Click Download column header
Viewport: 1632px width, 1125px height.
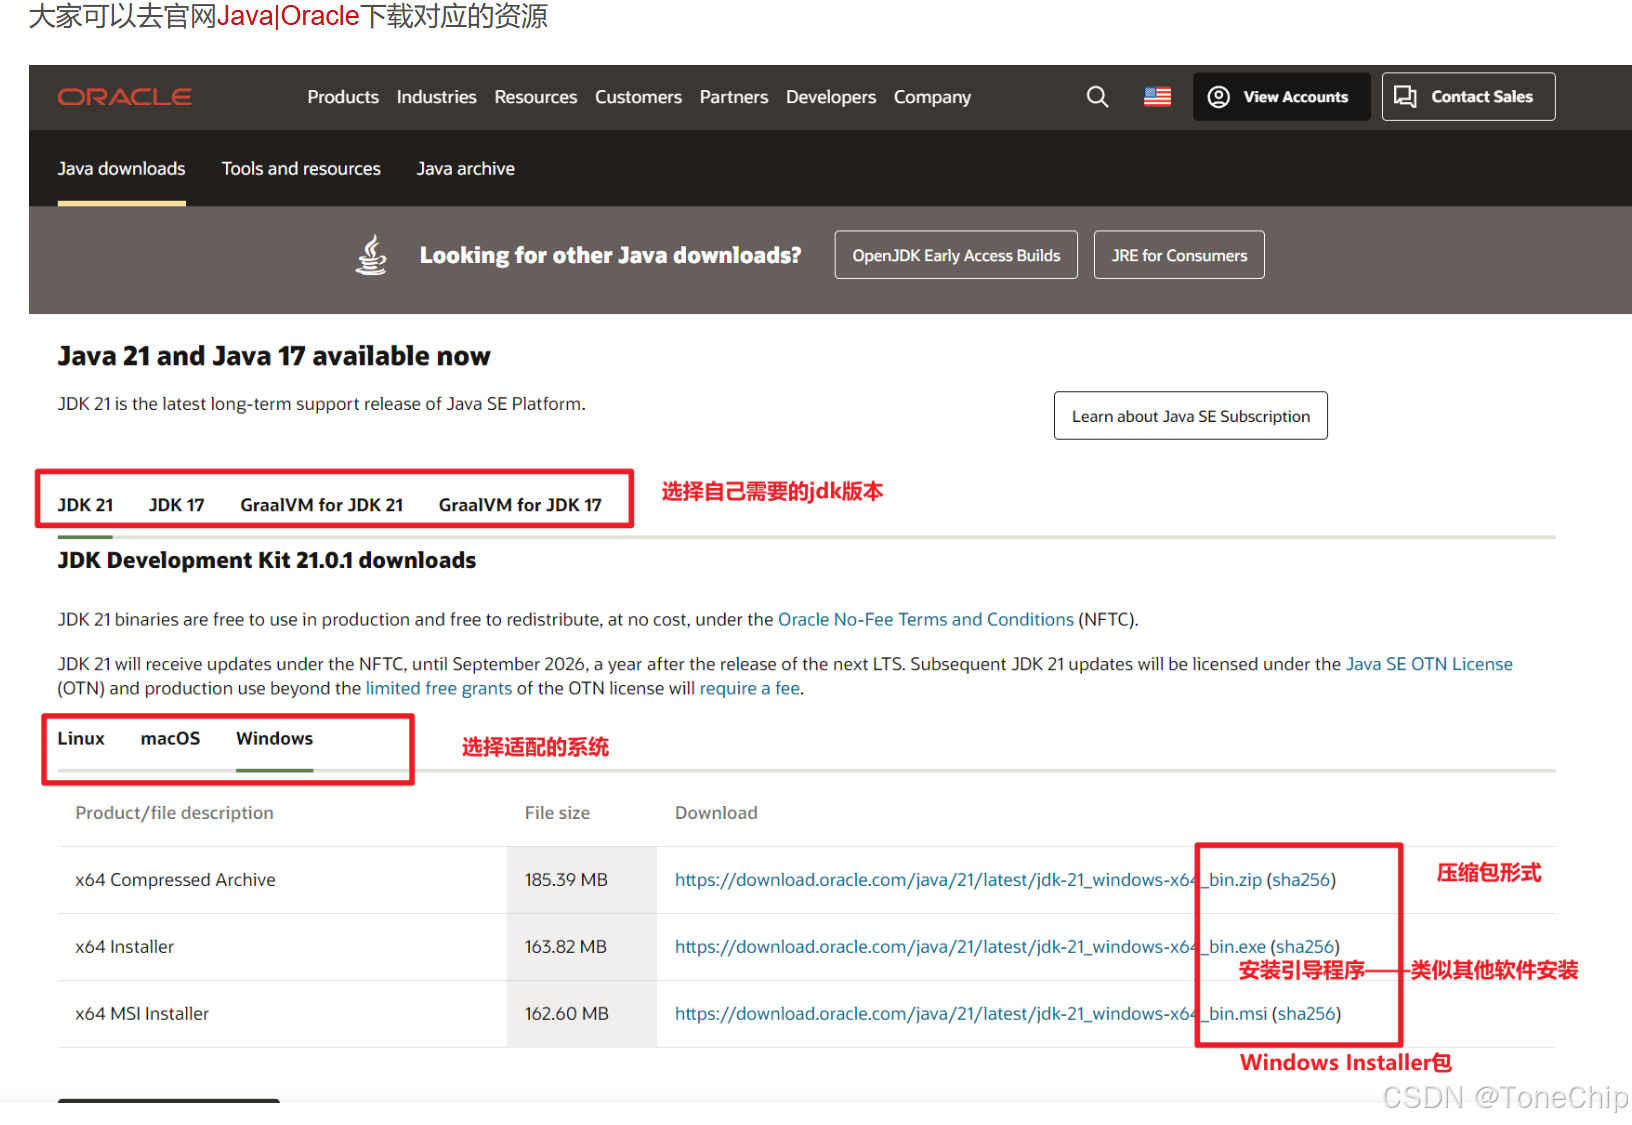point(716,813)
